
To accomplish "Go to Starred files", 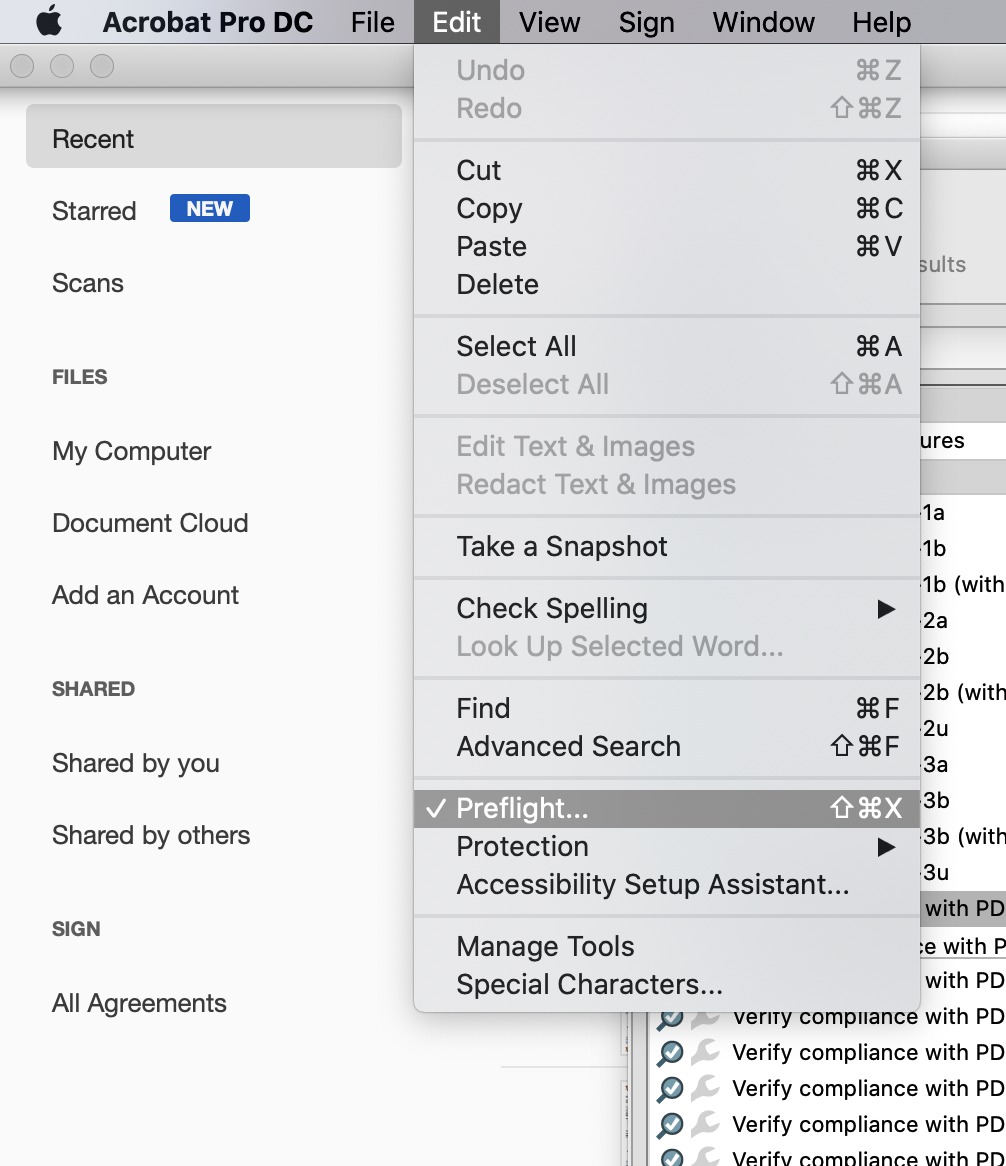I will tap(94, 210).
